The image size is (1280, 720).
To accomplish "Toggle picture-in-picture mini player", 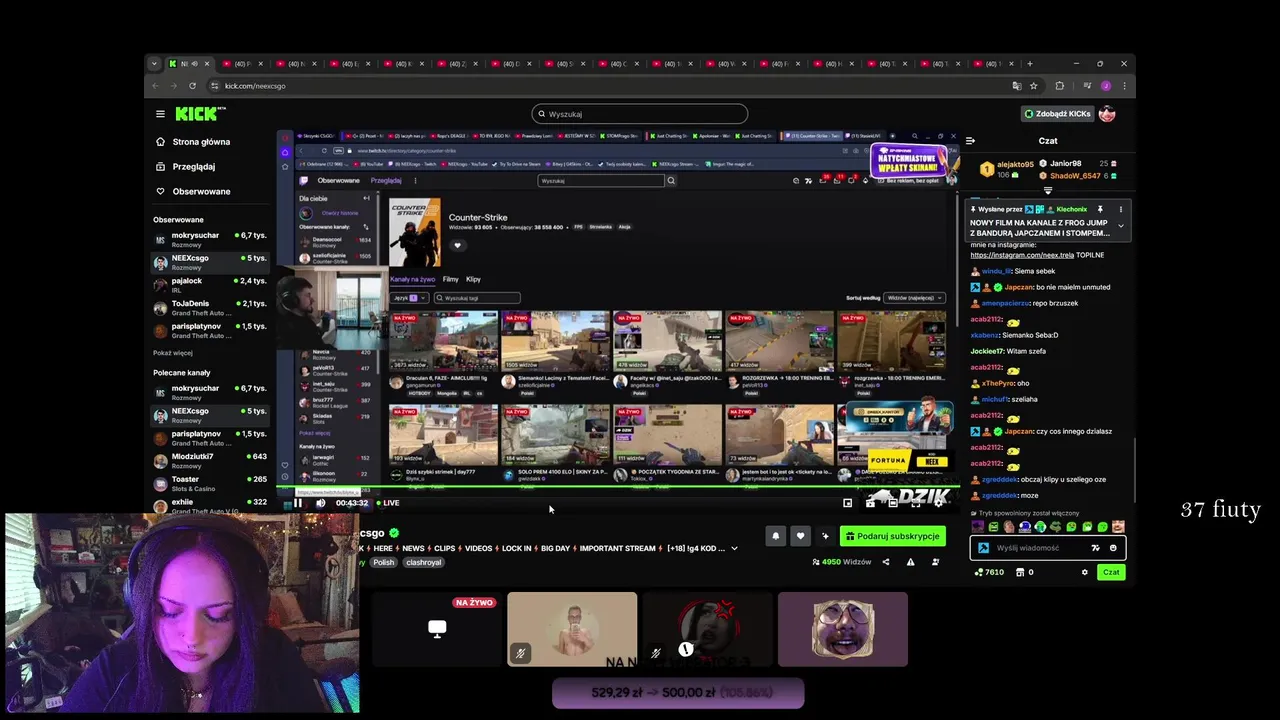I will [848, 503].
